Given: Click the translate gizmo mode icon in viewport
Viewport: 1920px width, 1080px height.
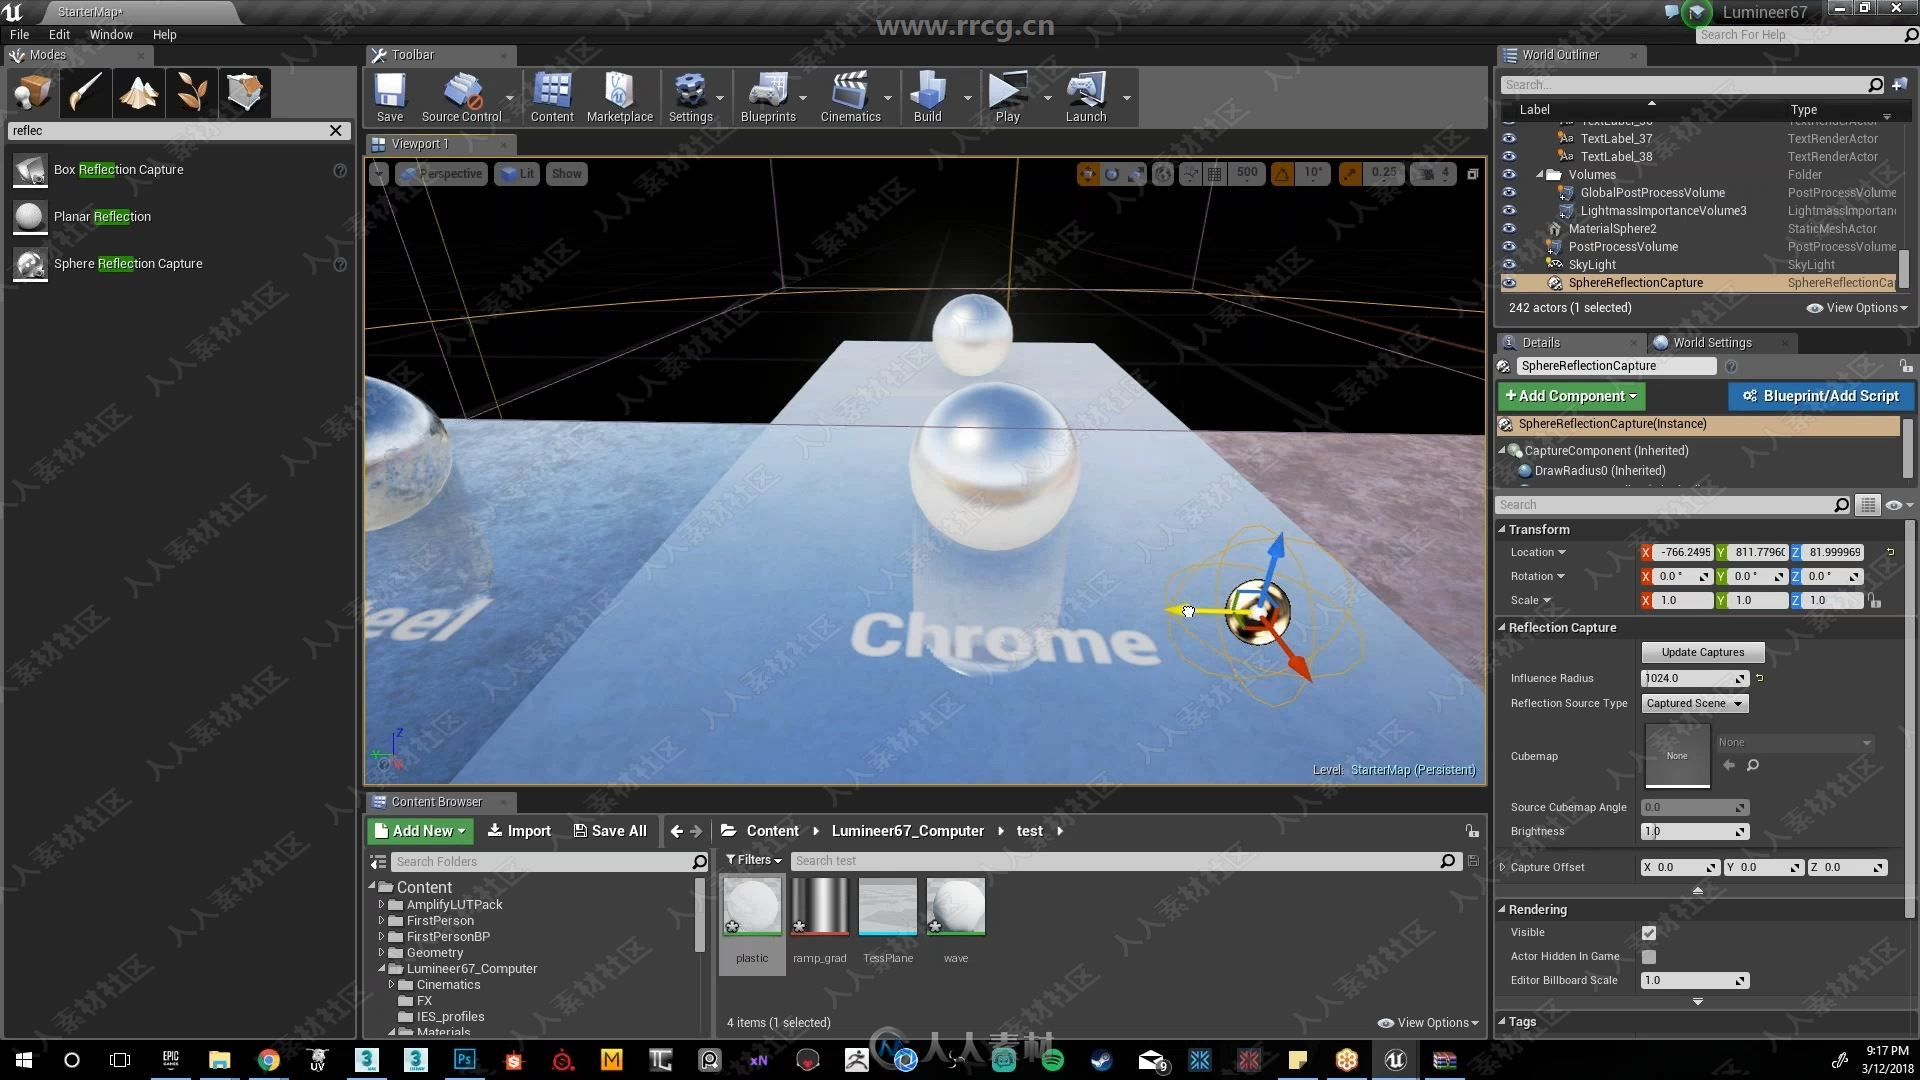Looking at the screenshot, I should coord(1087,174).
